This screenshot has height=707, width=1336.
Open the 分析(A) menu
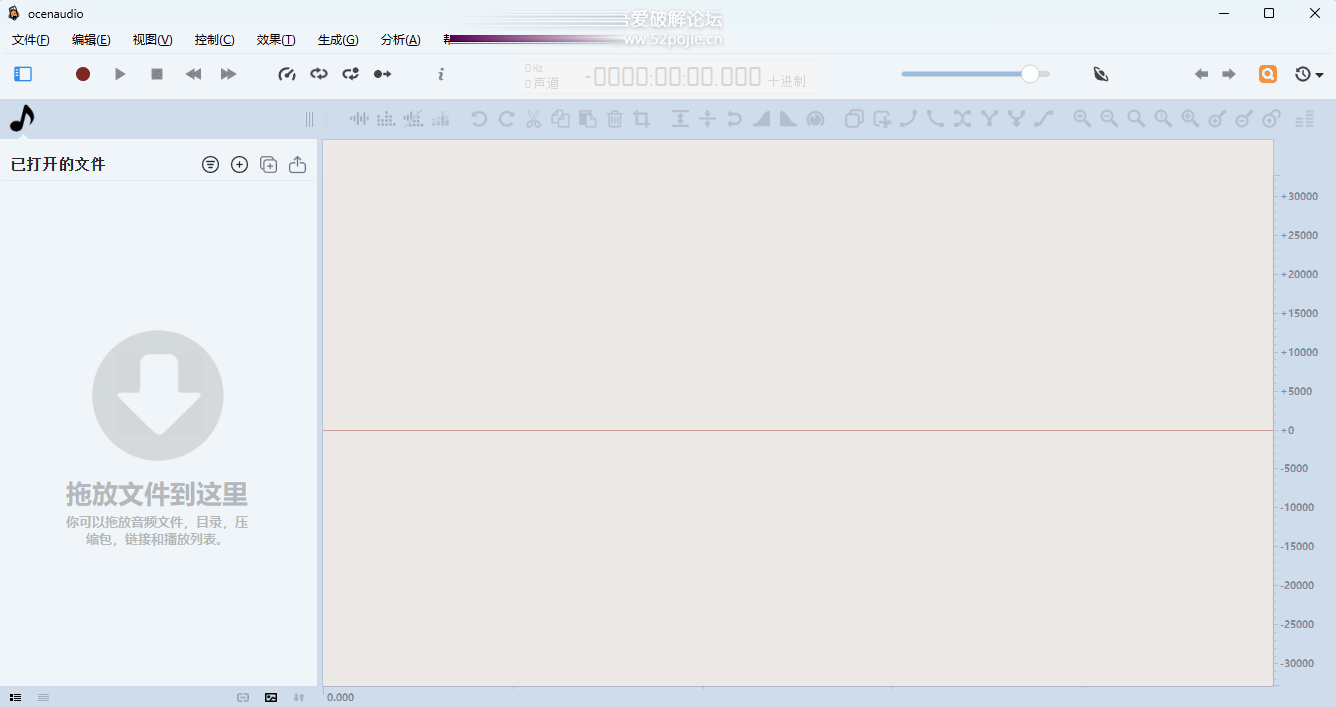[401, 40]
